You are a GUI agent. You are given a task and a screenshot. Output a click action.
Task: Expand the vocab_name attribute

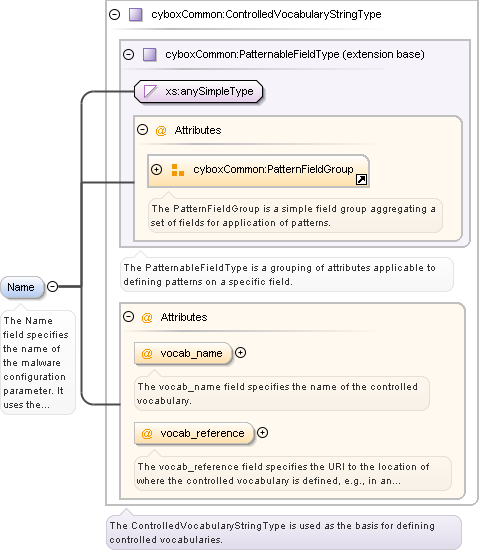pos(241,353)
